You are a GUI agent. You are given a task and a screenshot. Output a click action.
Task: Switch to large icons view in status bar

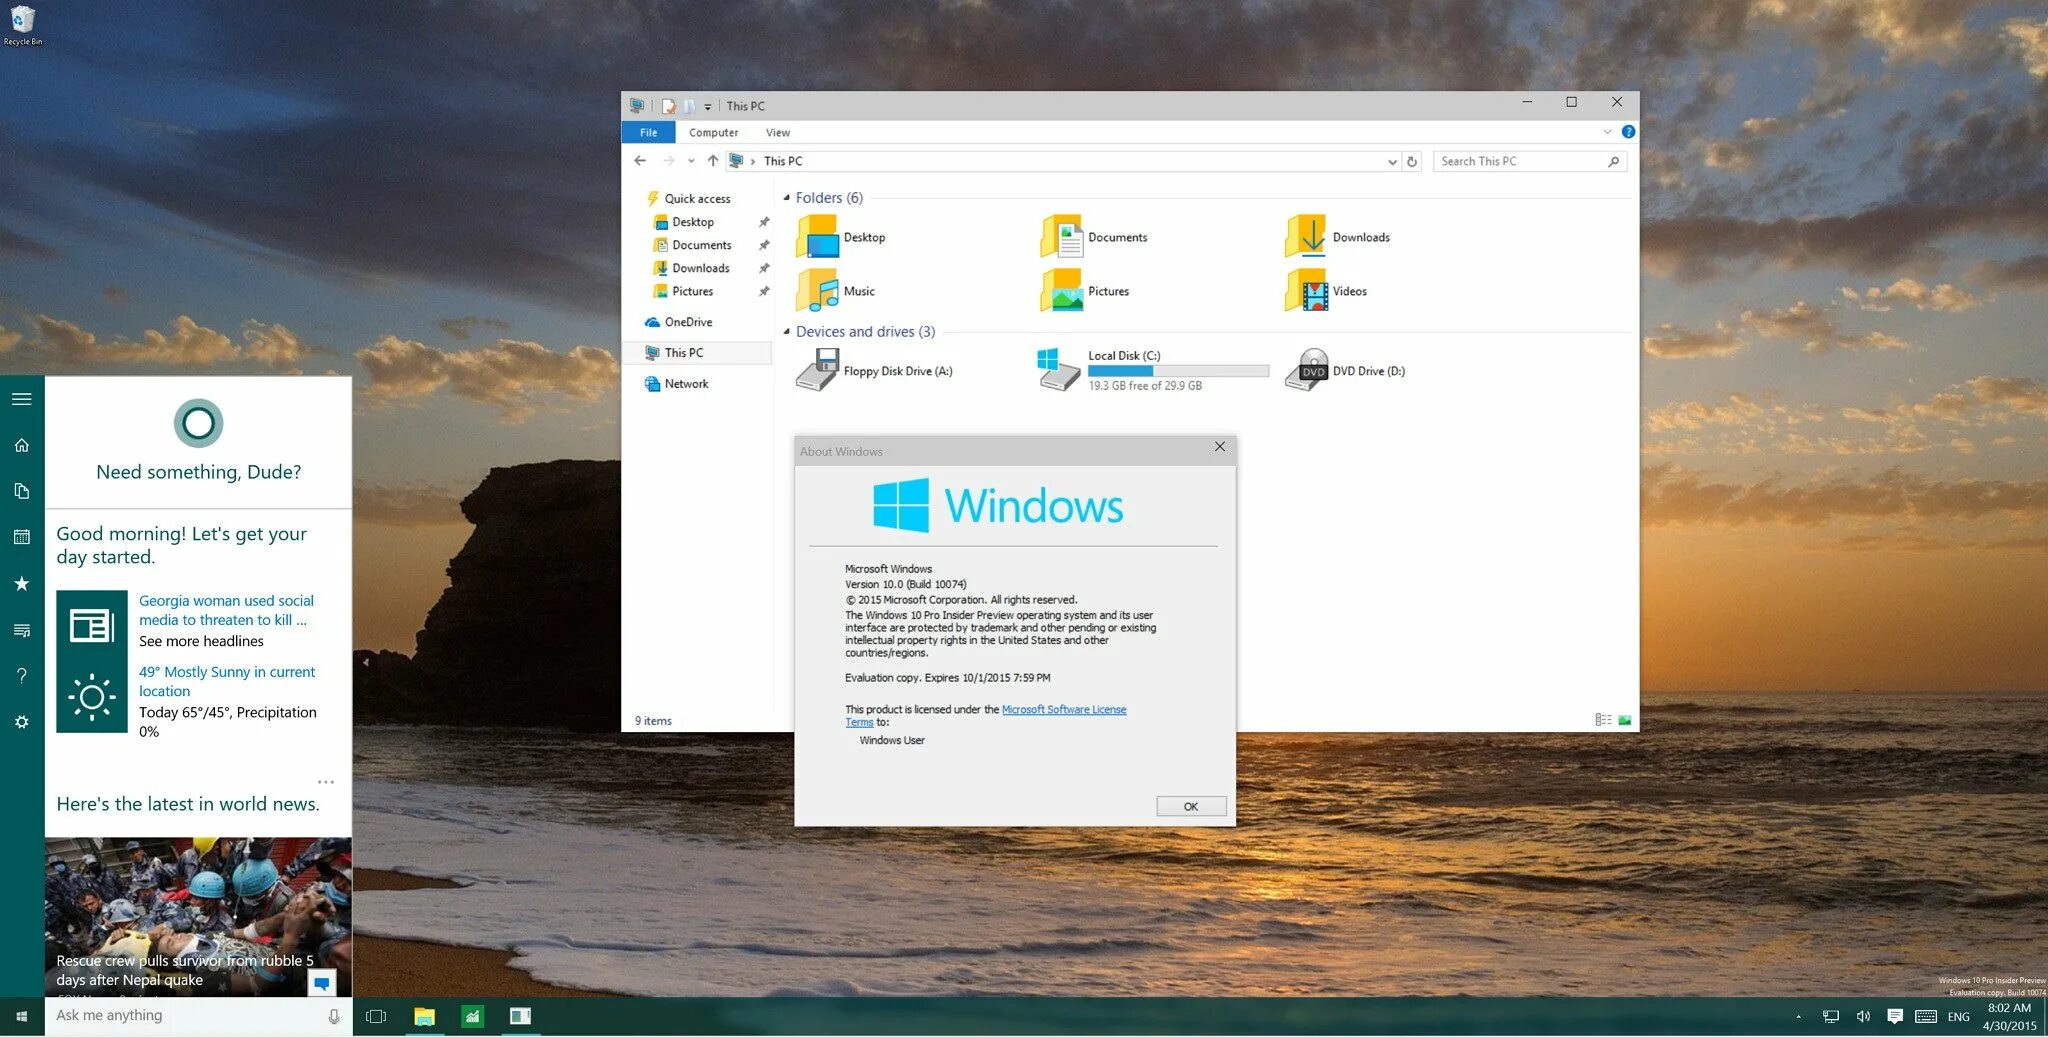(x=1625, y=720)
